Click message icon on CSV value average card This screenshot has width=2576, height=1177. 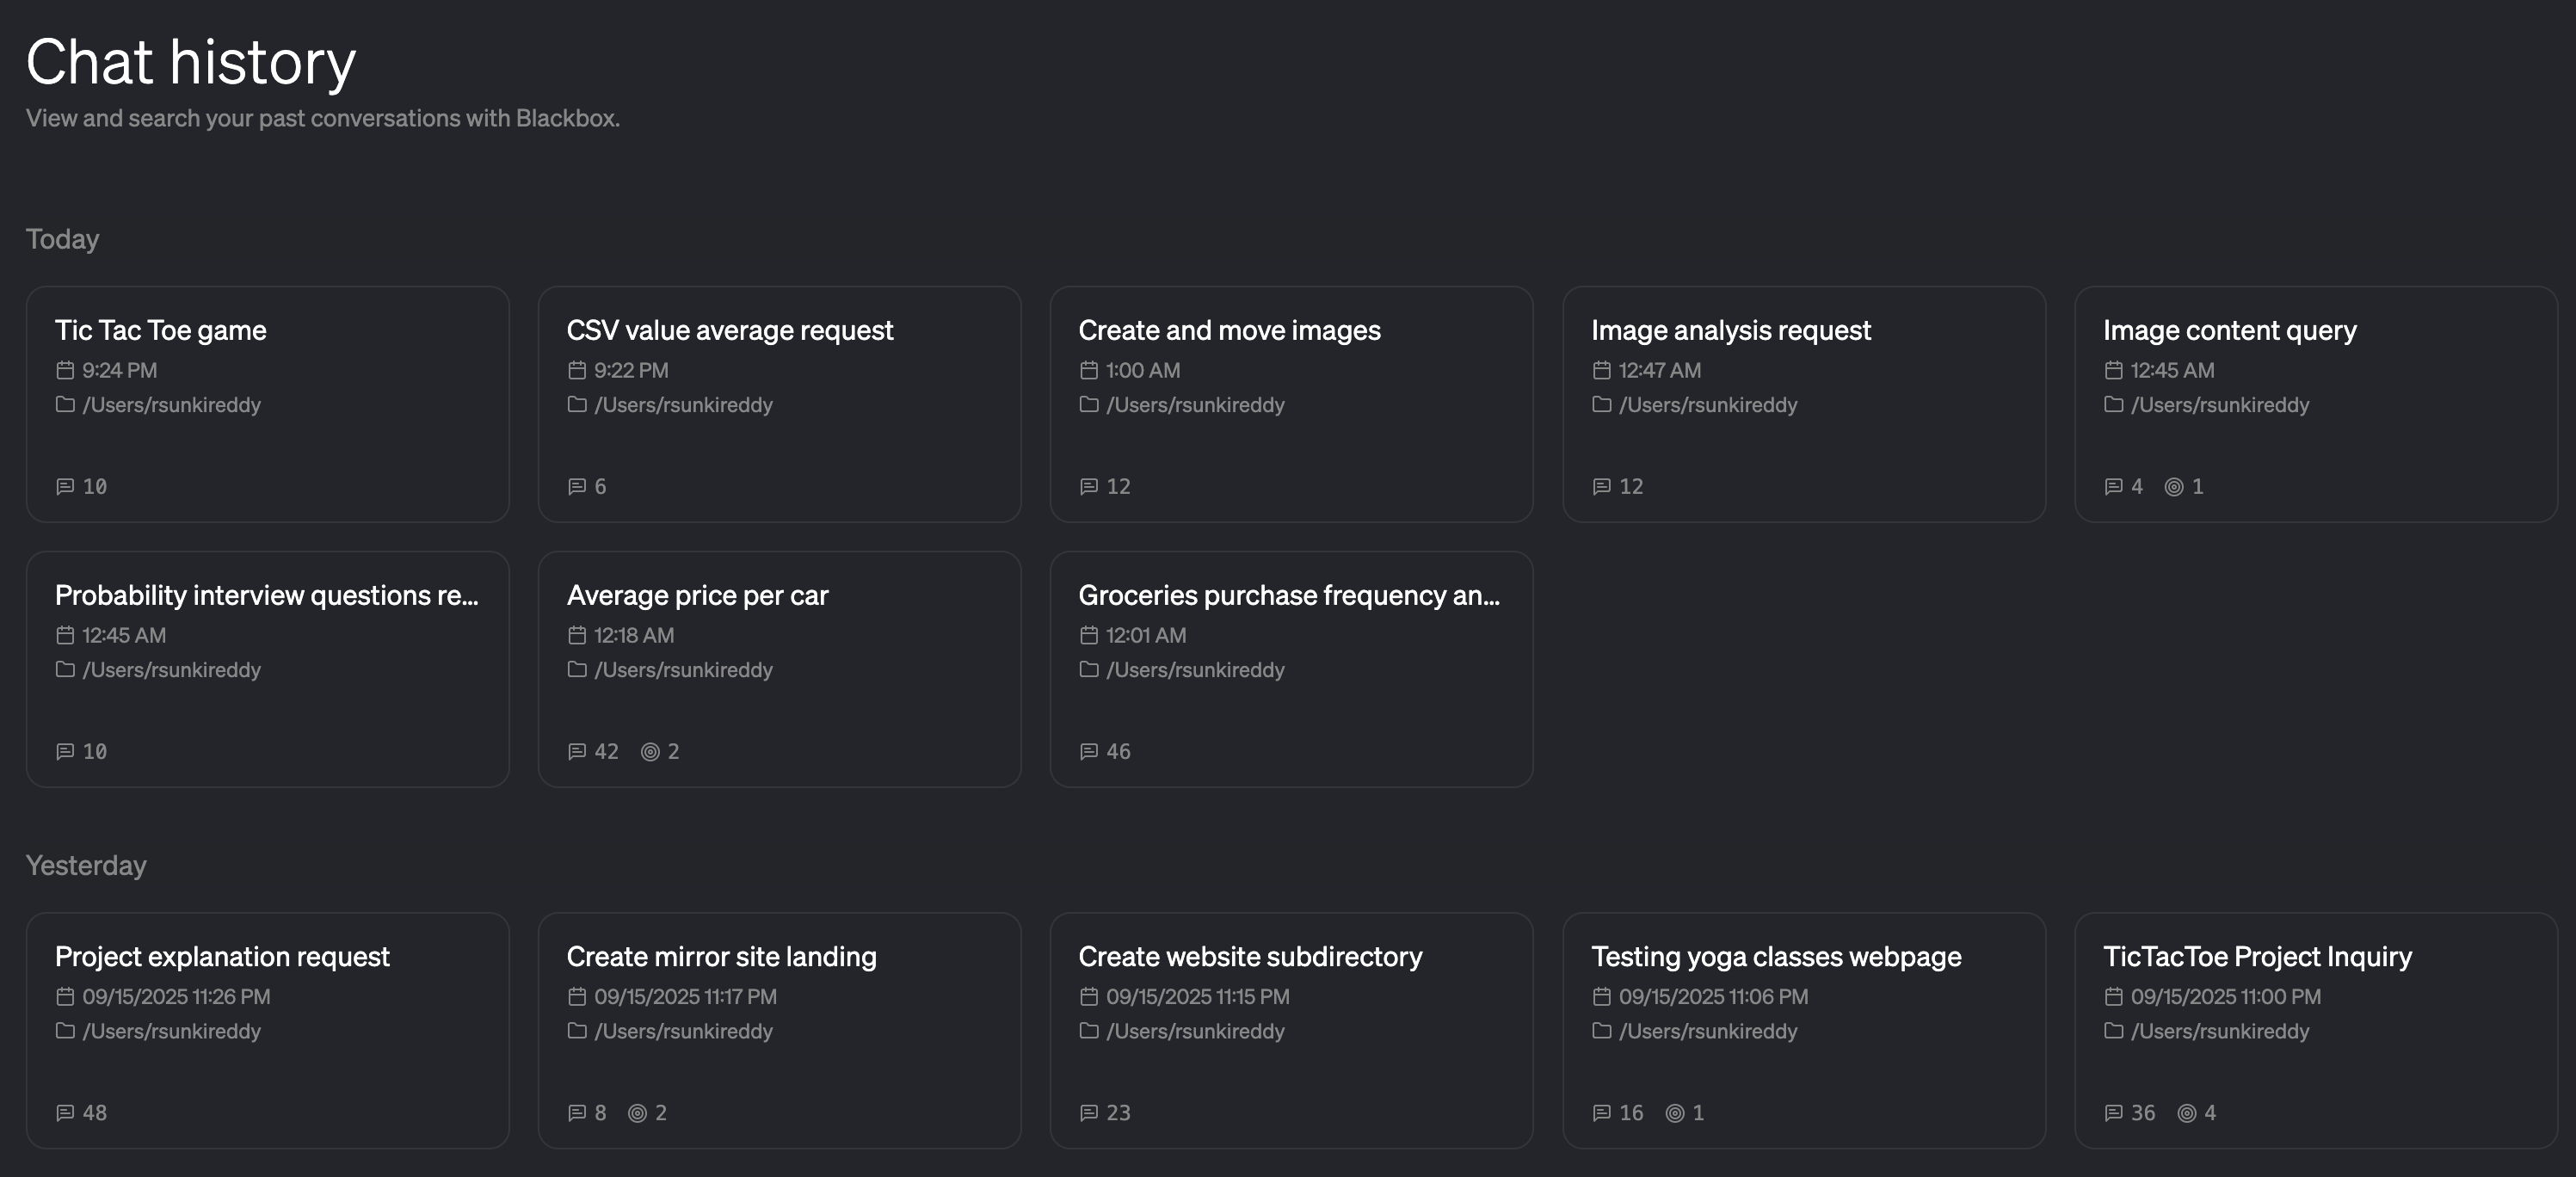click(x=577, y=486)
